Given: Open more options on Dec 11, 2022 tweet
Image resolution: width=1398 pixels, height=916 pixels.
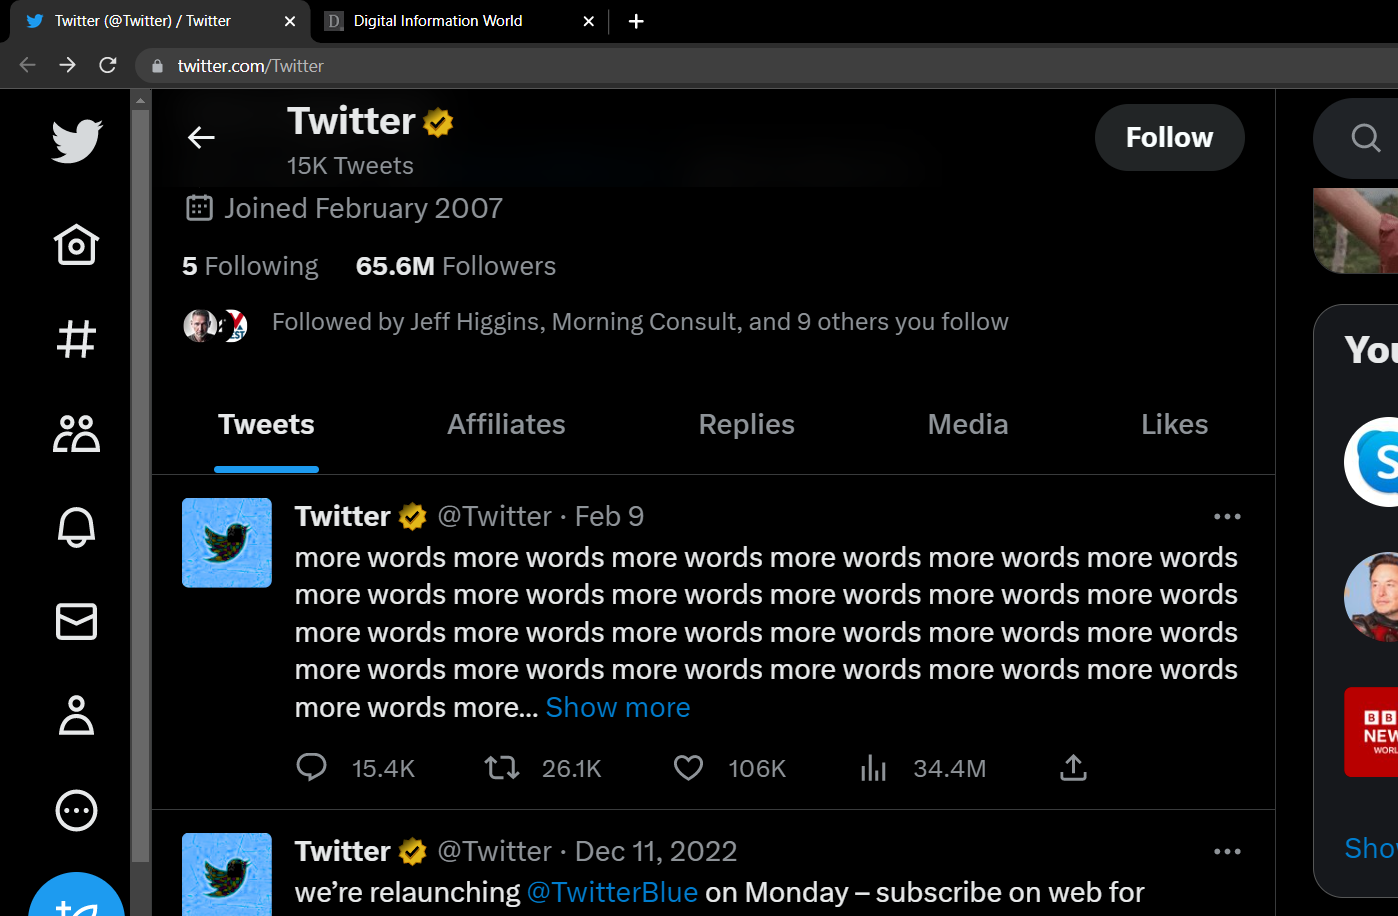Looking at the screenshot, I should pyautogui.click(x=1227, y=851).
